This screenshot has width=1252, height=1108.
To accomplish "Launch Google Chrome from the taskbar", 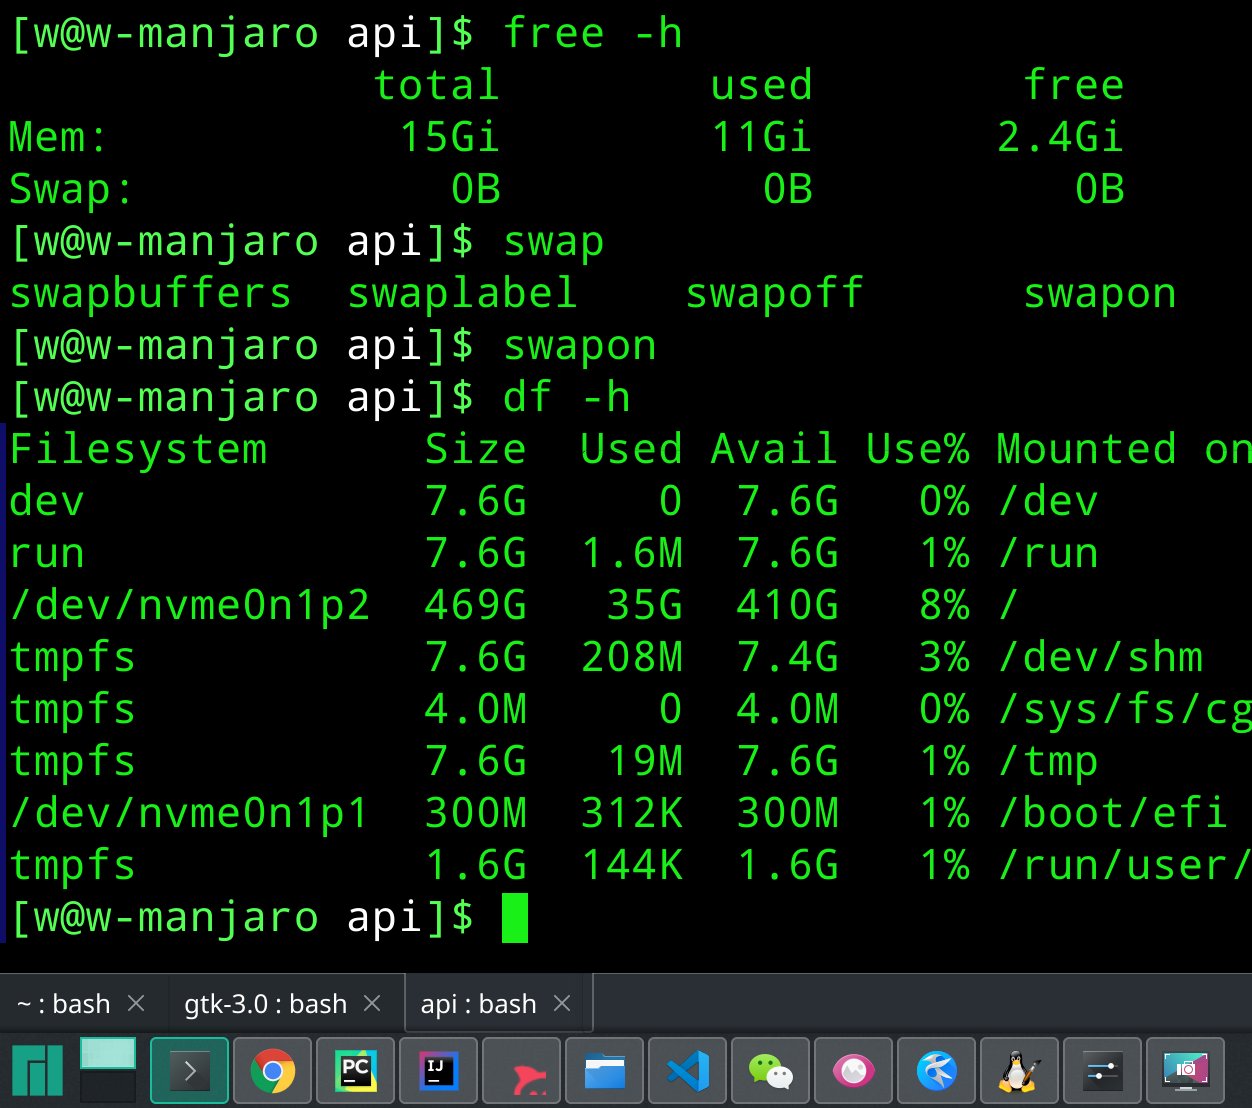I will tap(273, 1071).
